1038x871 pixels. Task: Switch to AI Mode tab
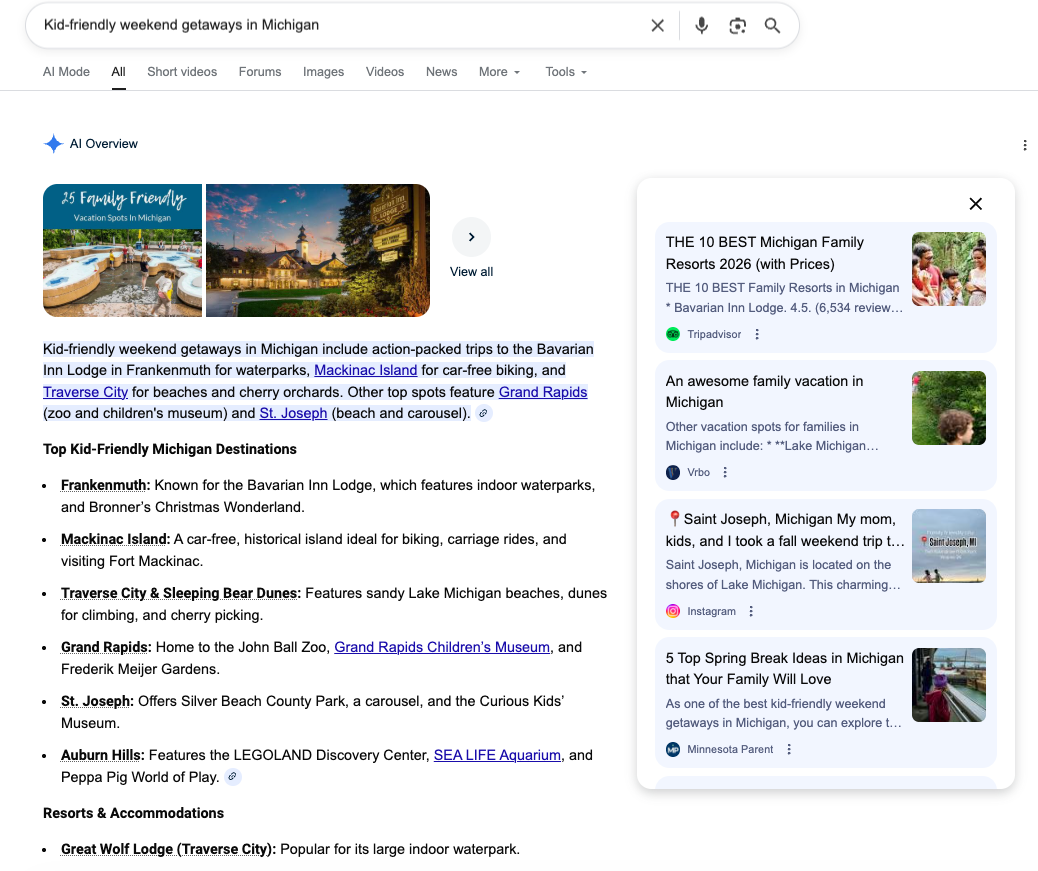(66, 72)
